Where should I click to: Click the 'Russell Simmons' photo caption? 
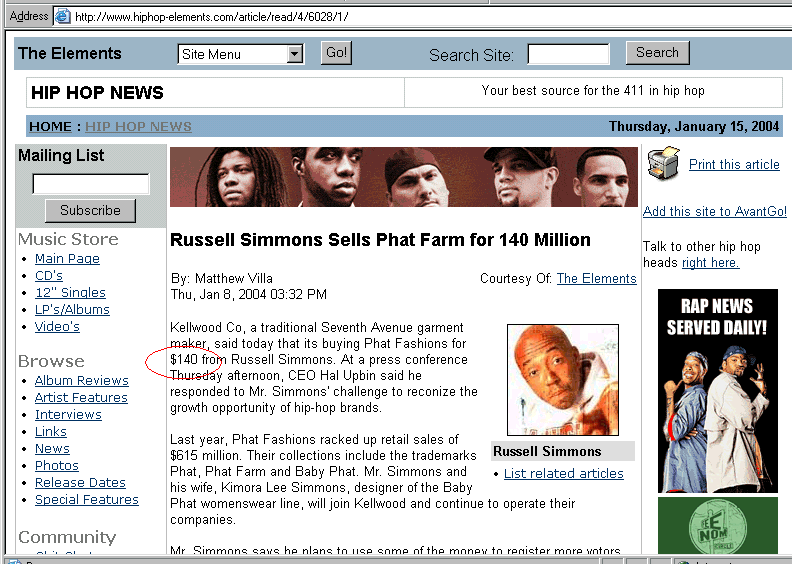point(547,451)
